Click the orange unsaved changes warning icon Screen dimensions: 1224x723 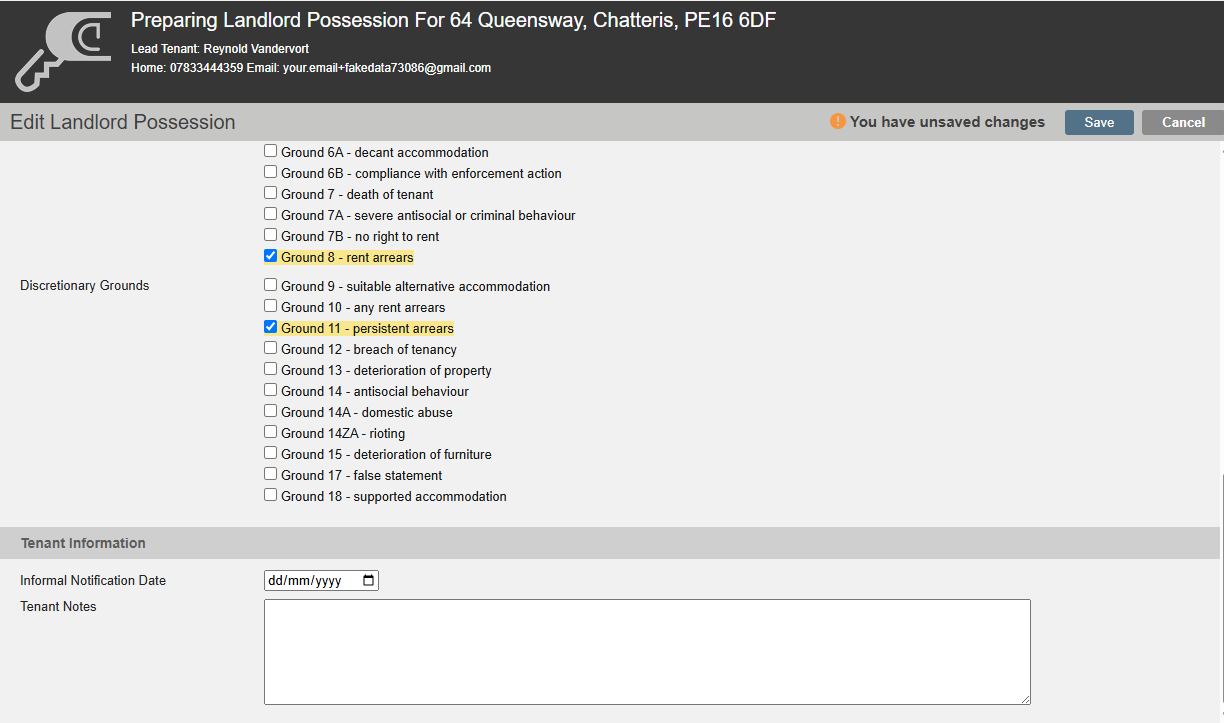click(x=838, y=122)
